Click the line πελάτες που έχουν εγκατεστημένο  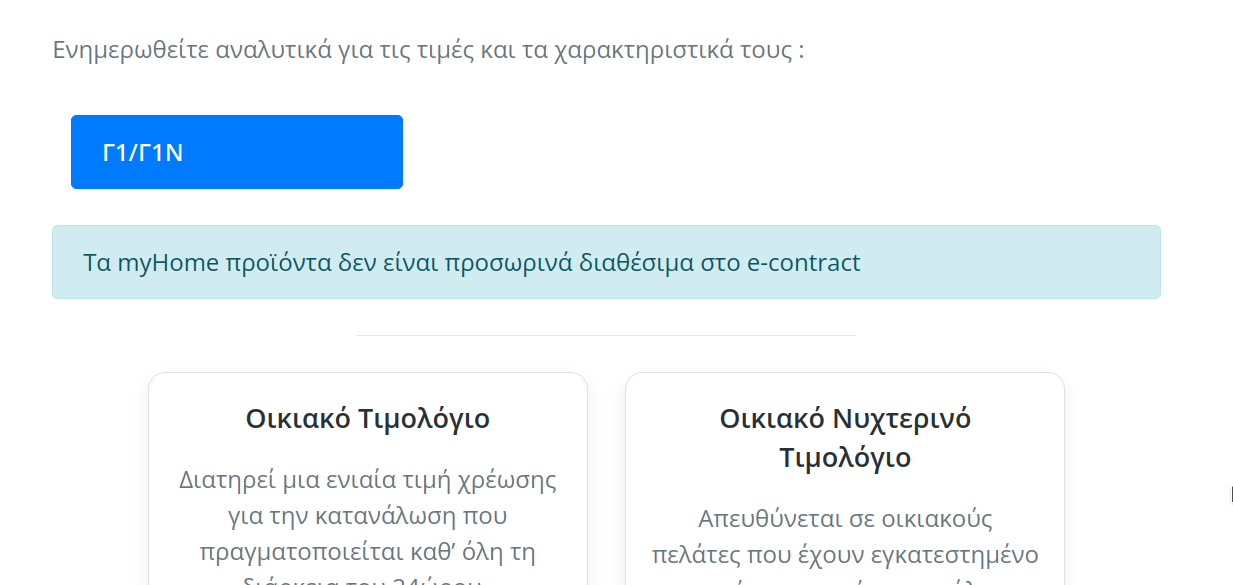[x=845, y=555]
